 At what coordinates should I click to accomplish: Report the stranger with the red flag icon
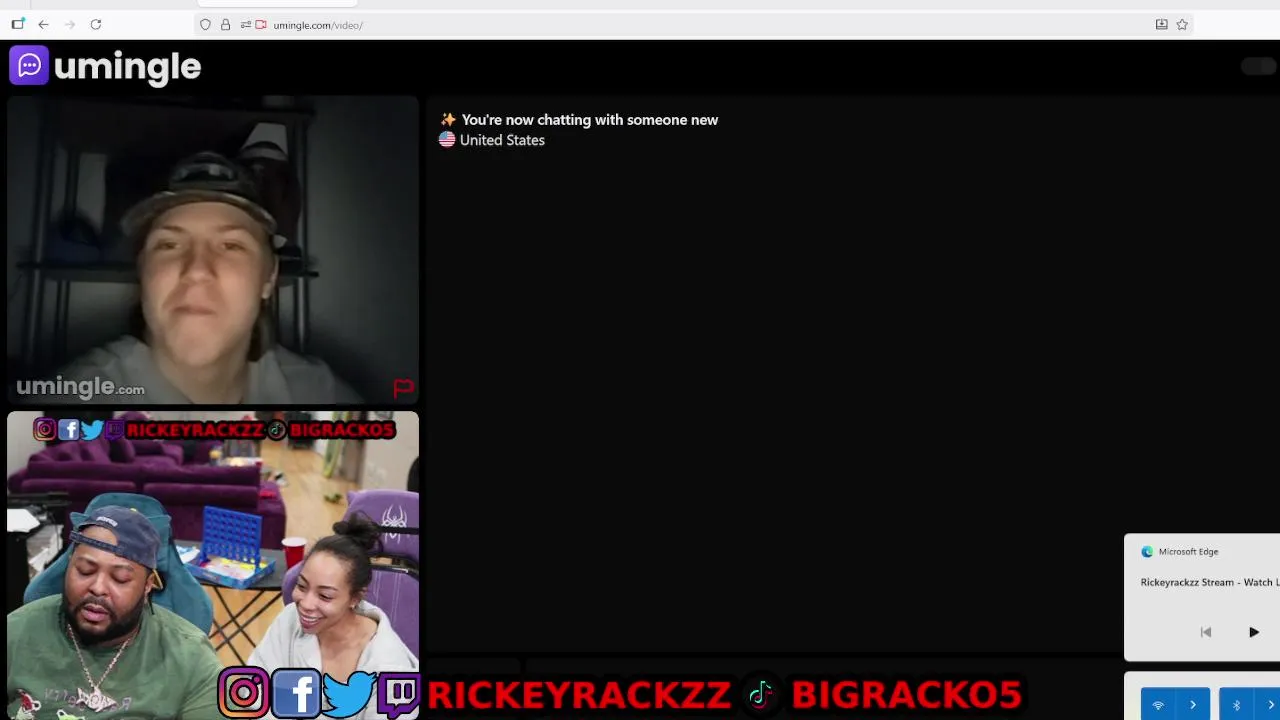403,387
